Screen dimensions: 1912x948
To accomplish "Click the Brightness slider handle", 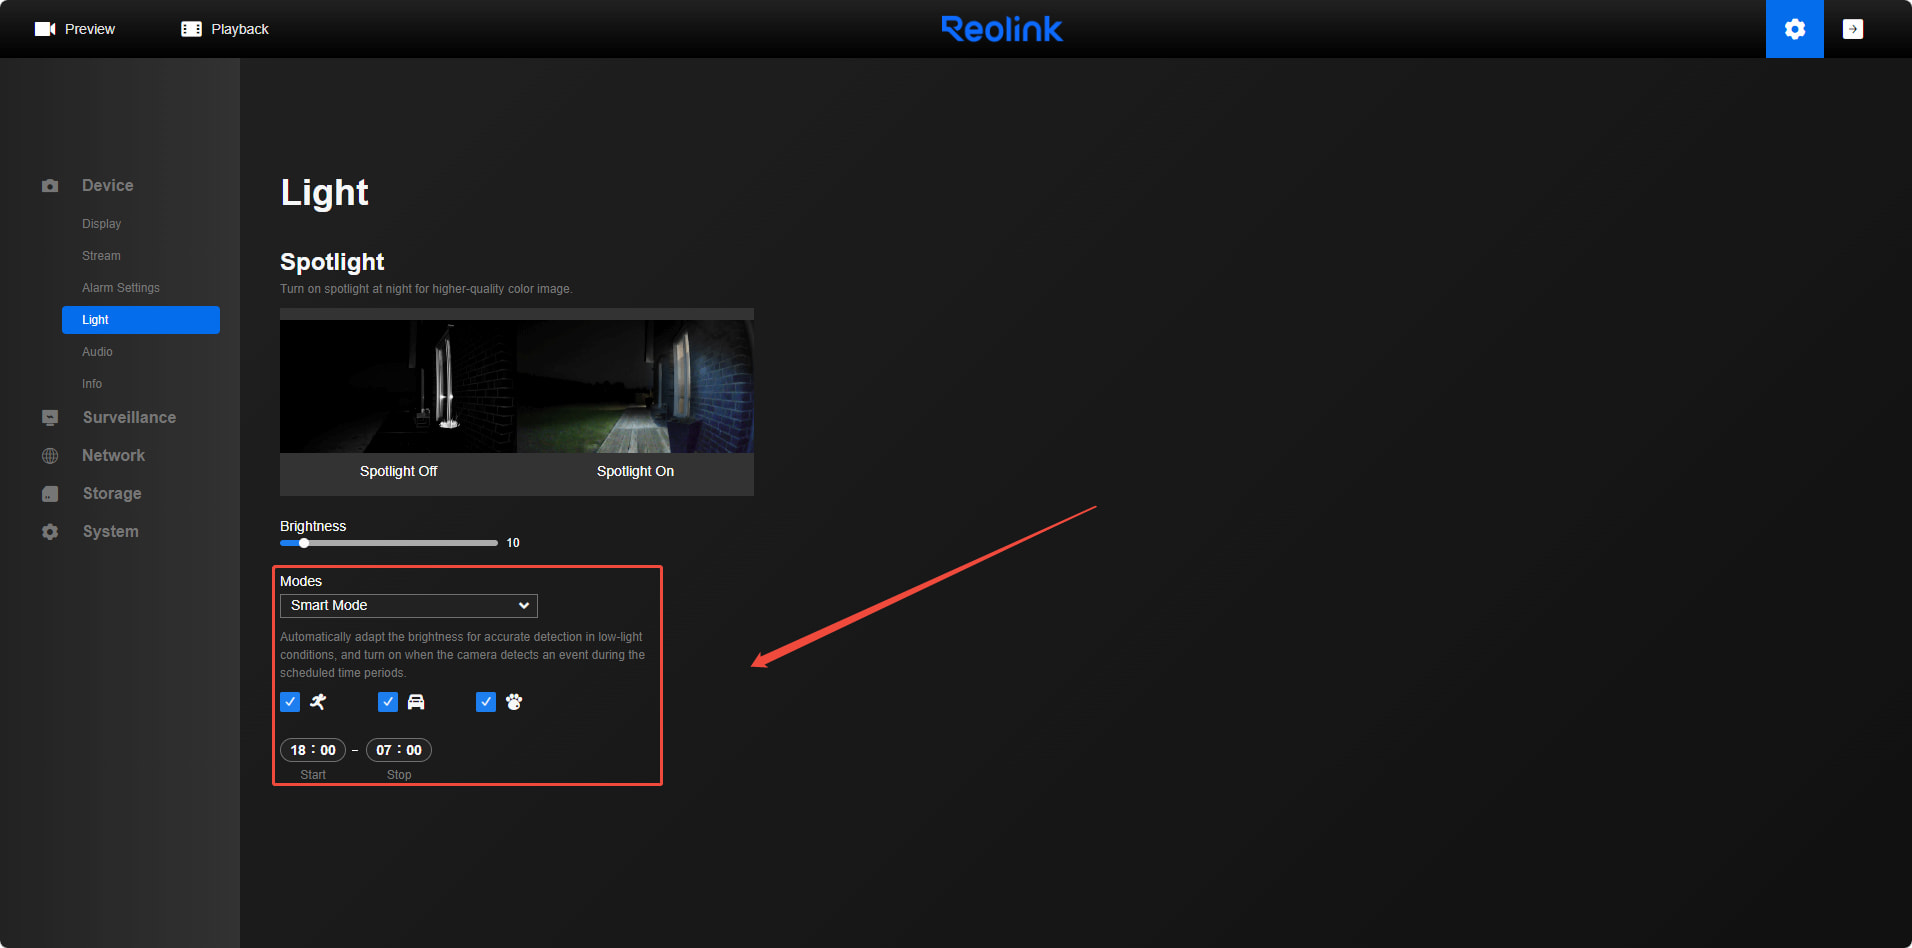I will pyautogui.click(x=304, y=543).
